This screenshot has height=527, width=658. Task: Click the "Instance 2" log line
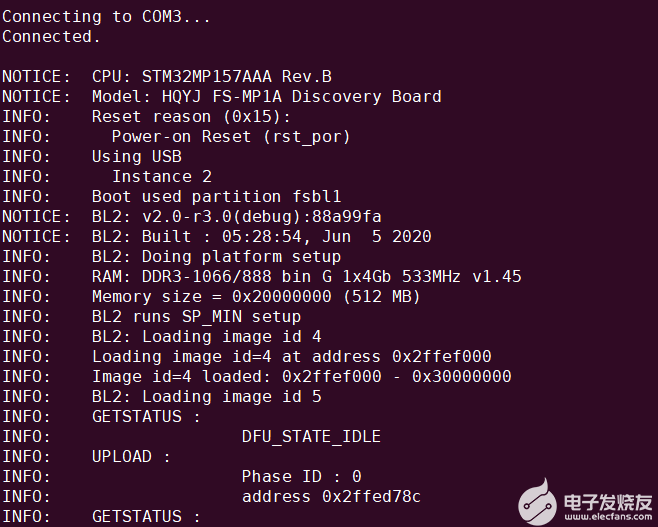click(162, 176)
